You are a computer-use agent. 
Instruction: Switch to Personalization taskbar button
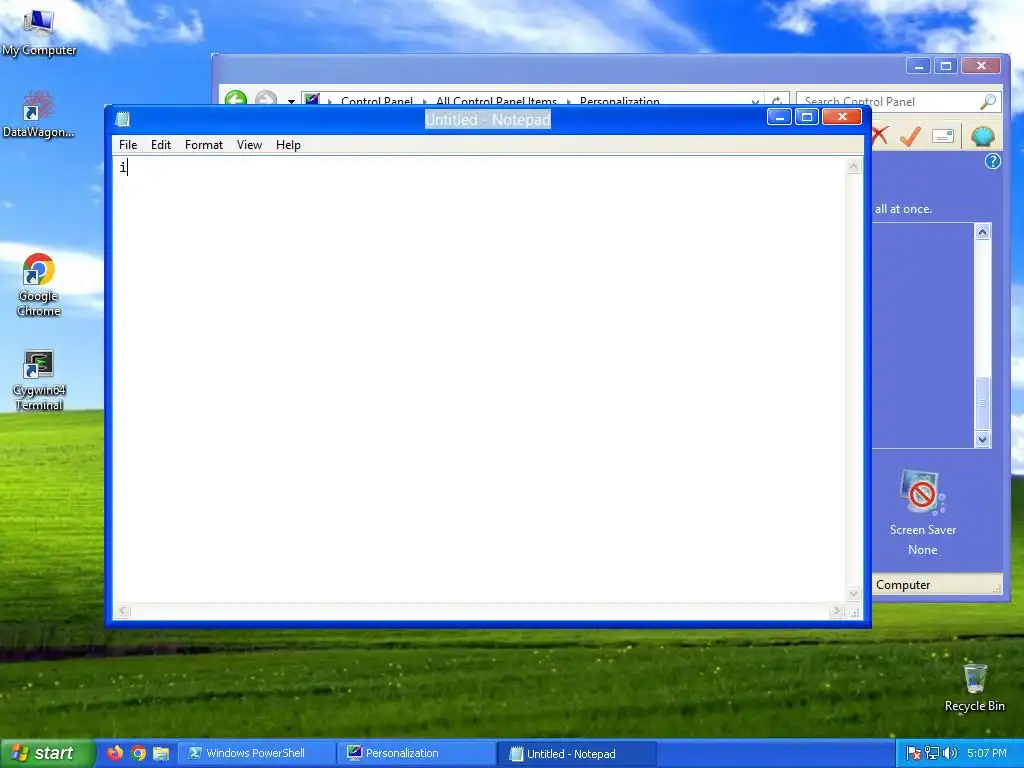coord(416,753)
